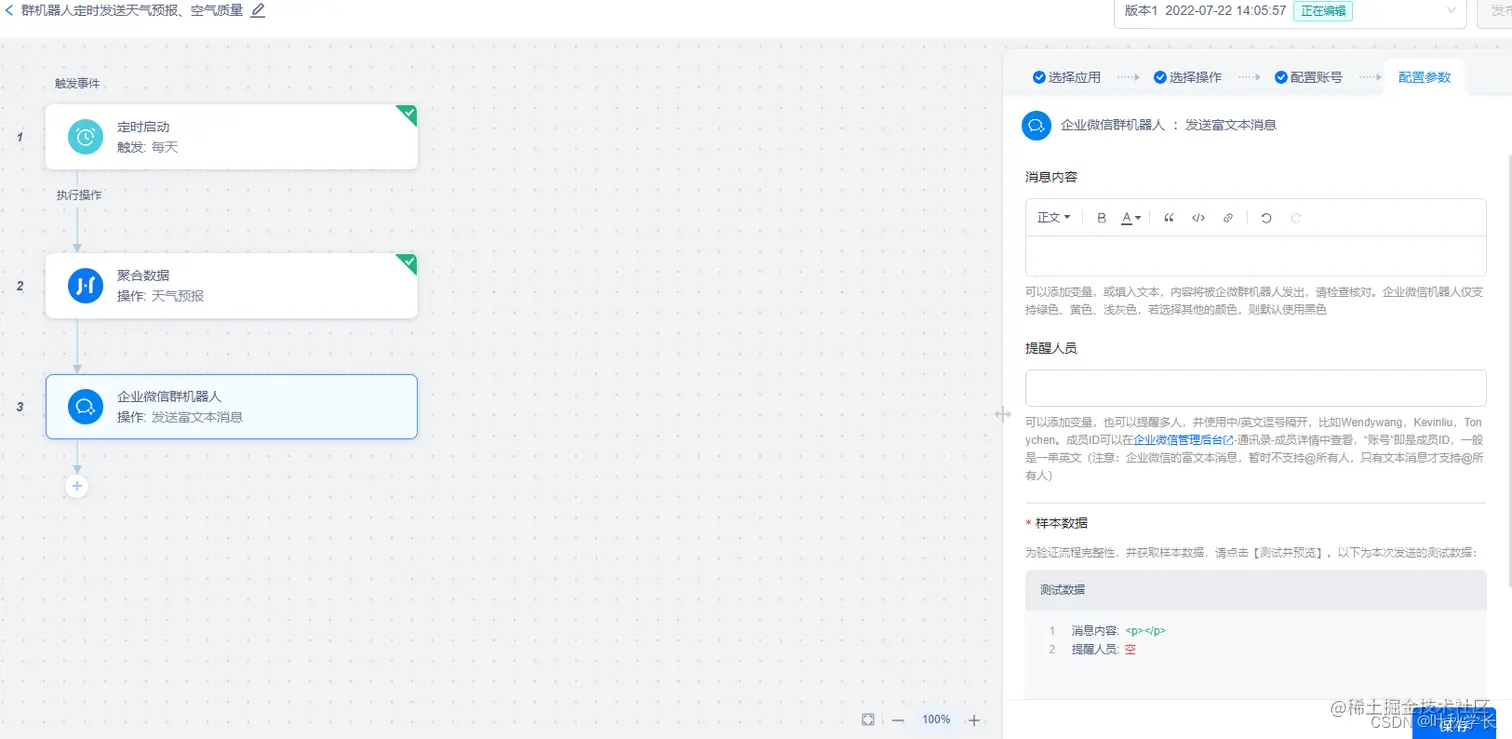The width and height of the screenshot is (1512, 739).
Task: Click the panel resize handle icon
Action: 1002,415
